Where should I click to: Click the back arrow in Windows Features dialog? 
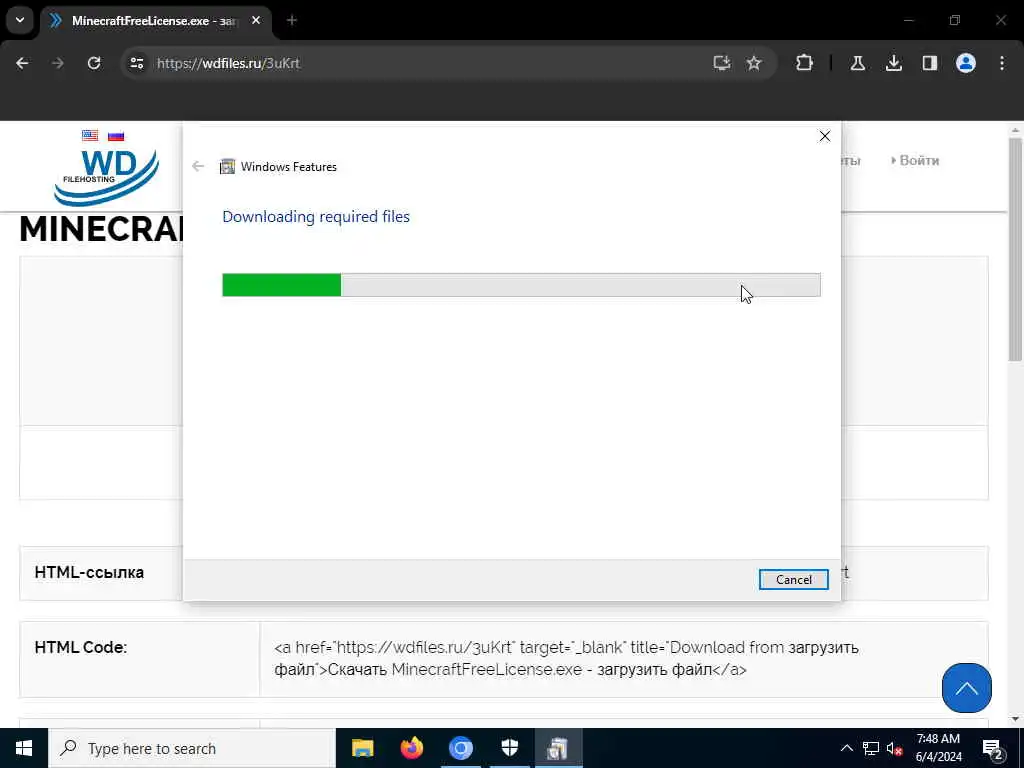199,167
